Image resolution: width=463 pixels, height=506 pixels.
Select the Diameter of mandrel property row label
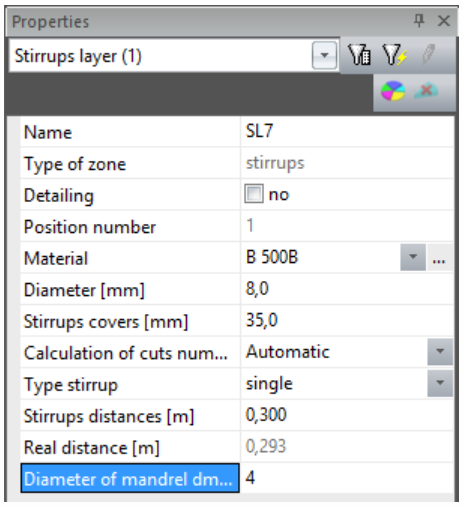coord(130,478)
